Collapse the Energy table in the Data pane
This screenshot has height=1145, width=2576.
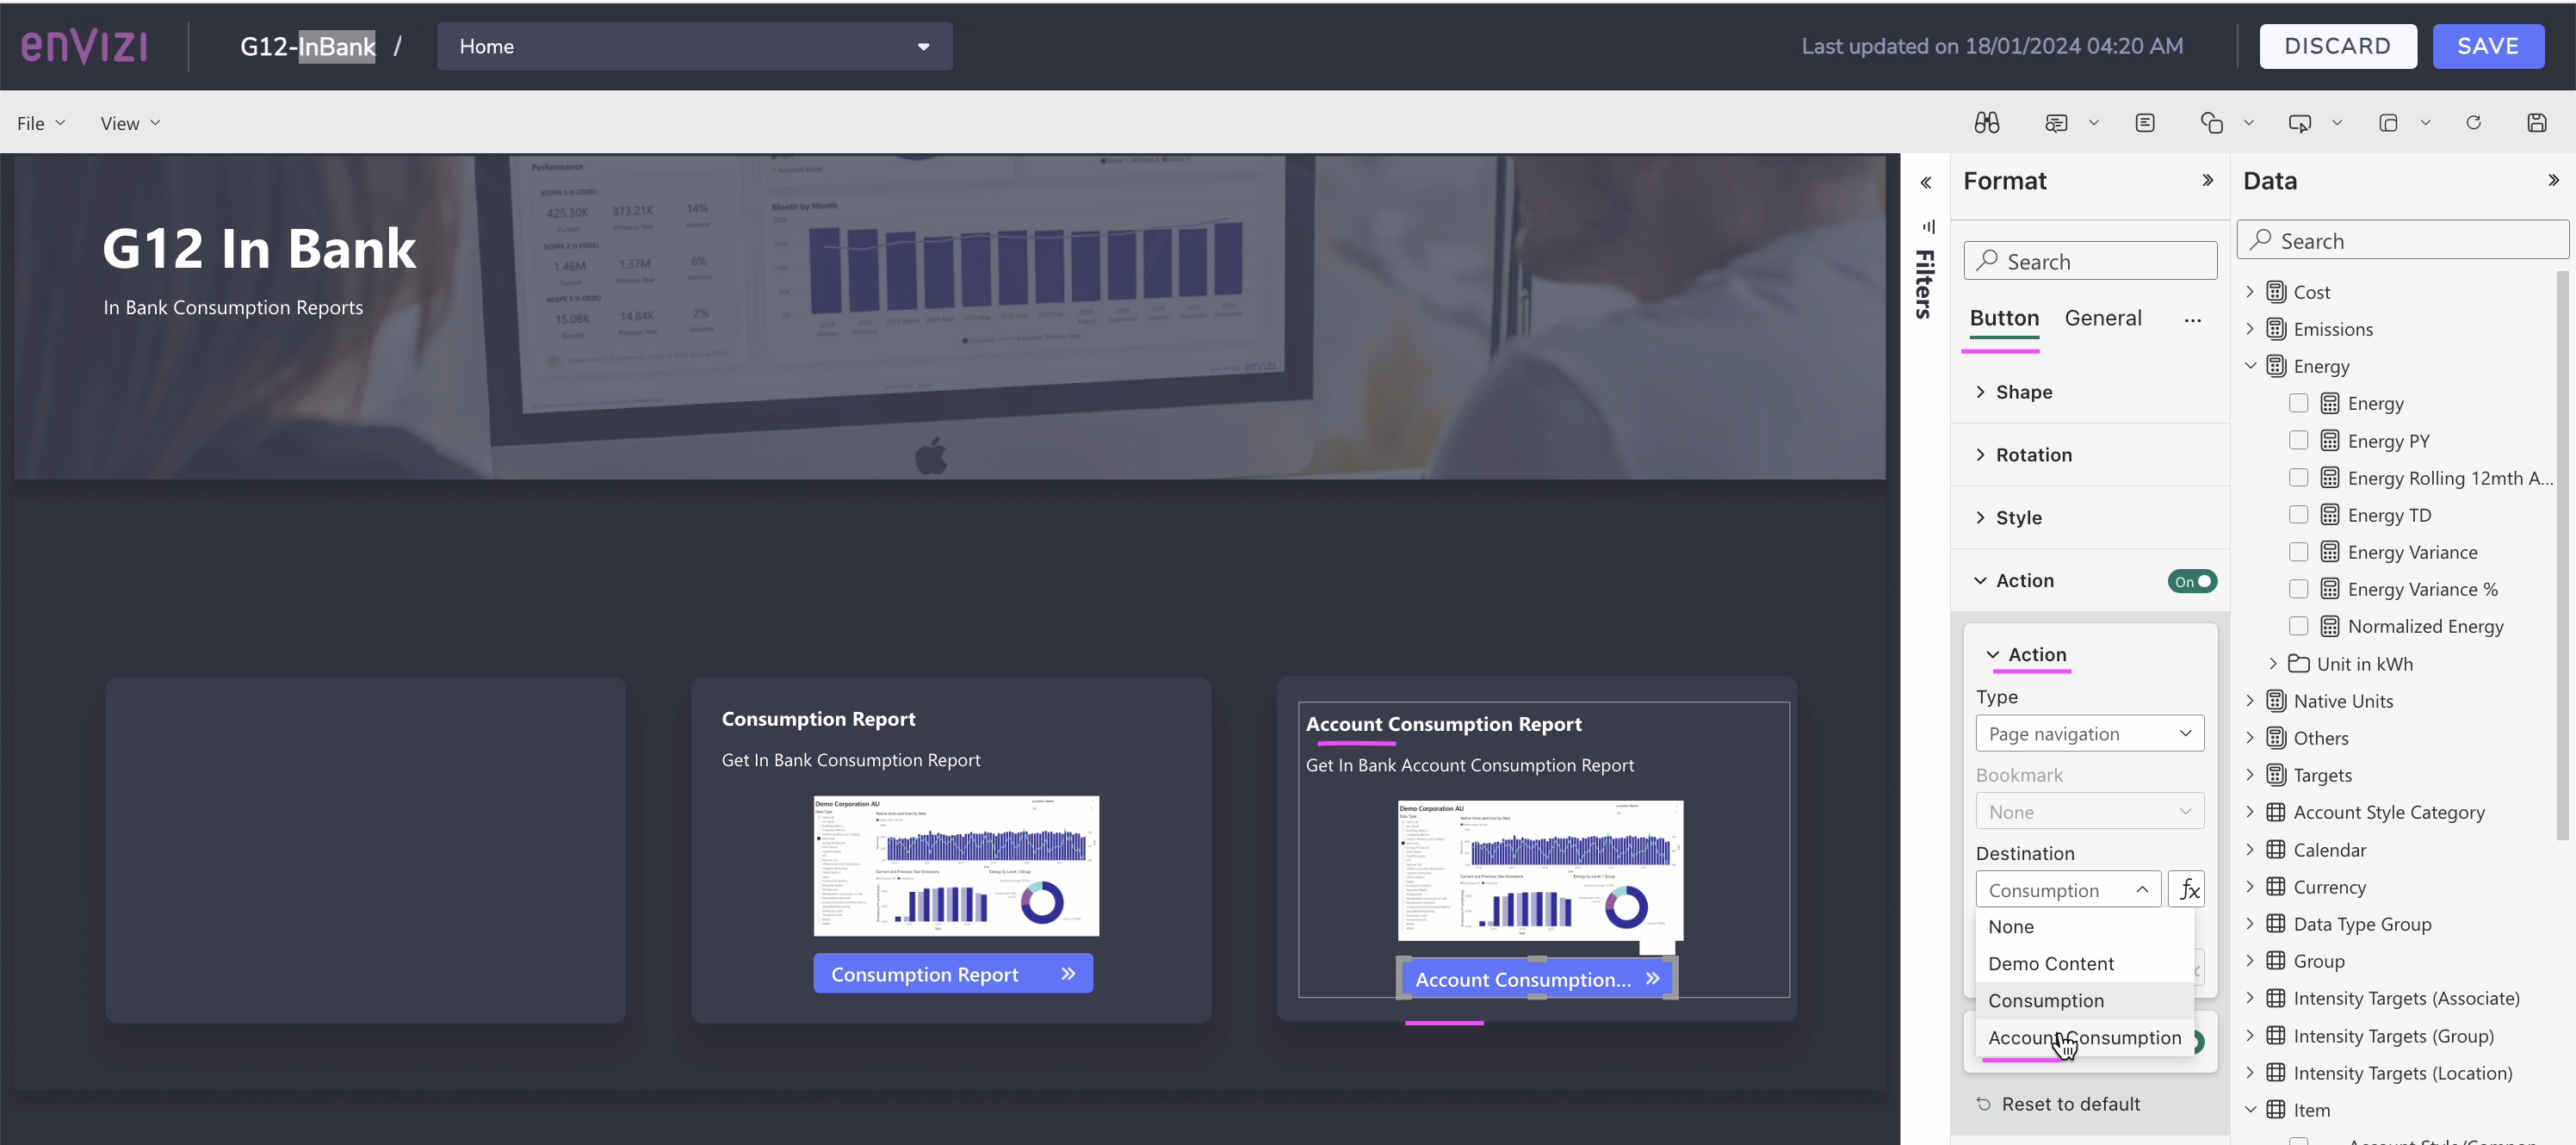click(x=2251, y=365)
